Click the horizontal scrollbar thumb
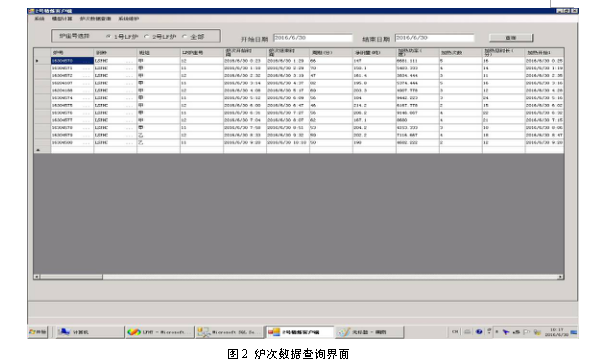This screenshot has width=596, height=362. click(71, 277)
